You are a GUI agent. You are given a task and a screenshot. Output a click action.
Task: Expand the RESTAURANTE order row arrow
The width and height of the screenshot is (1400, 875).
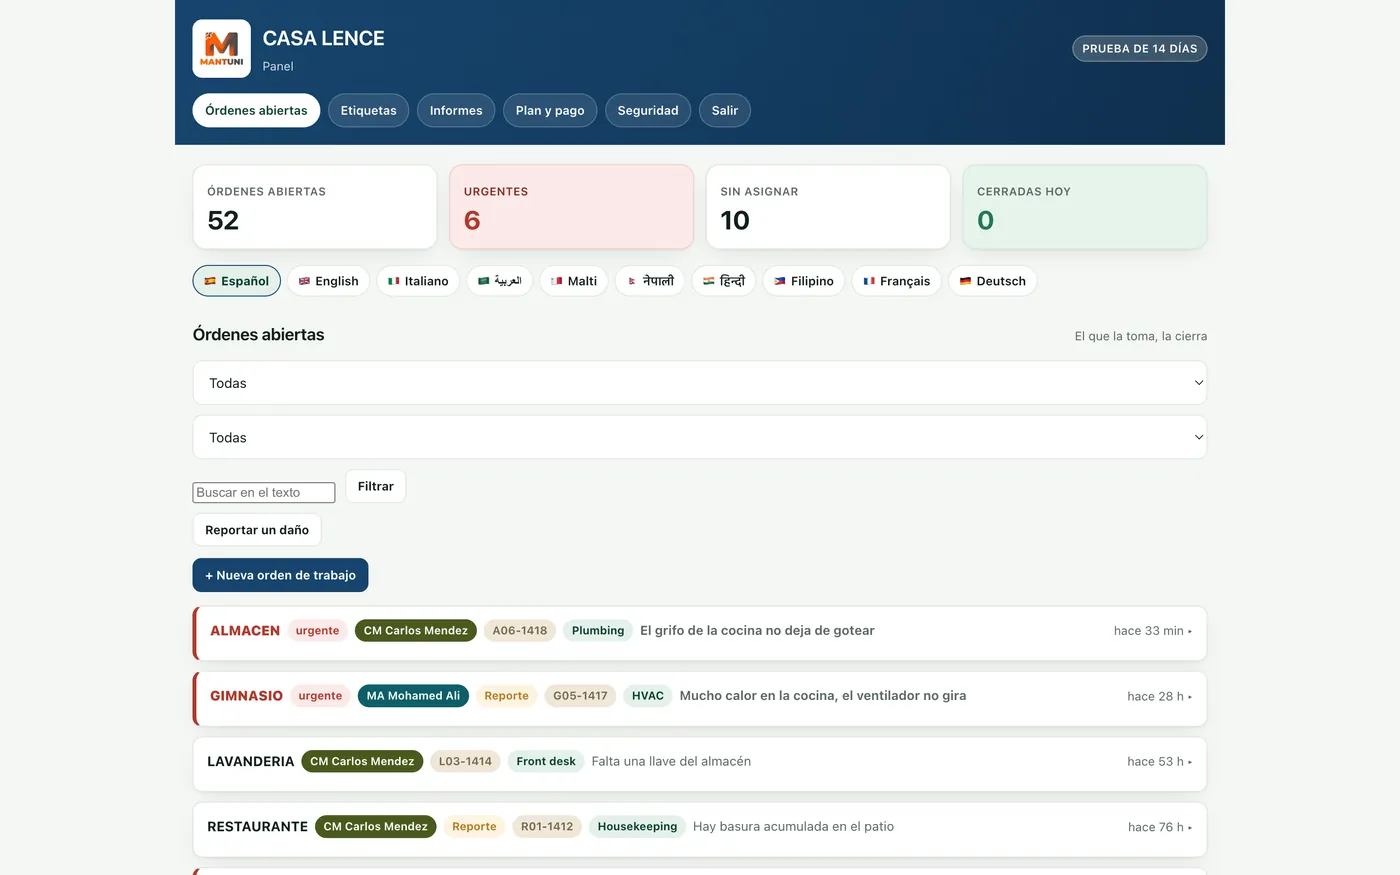click(1189, 828)
